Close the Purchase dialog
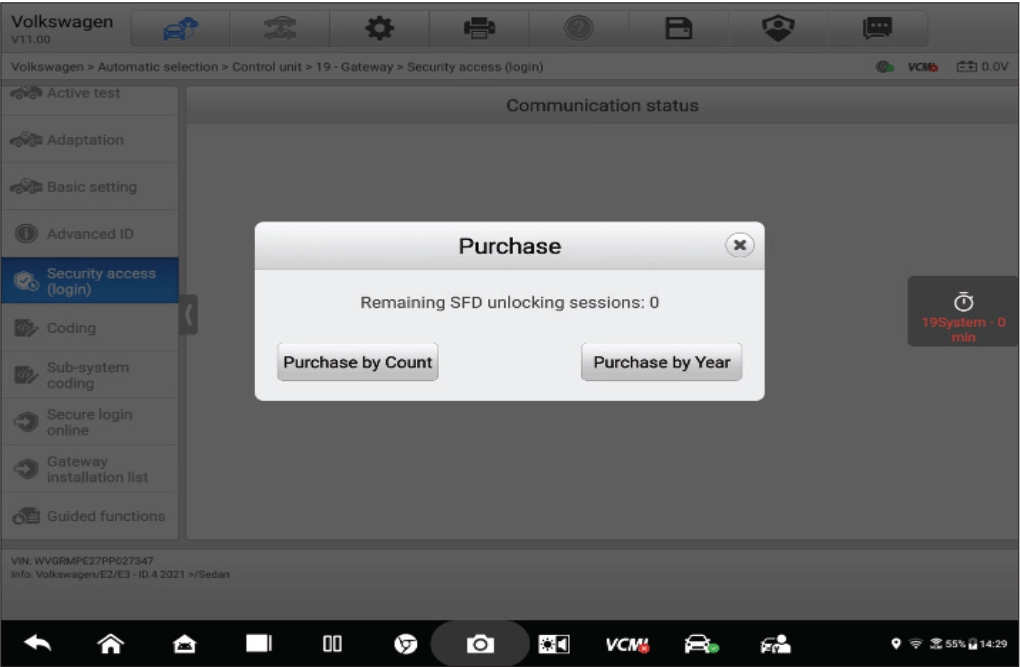This screenshot has width=1020, height=667. pyautogui.click(x=739, y=245)
